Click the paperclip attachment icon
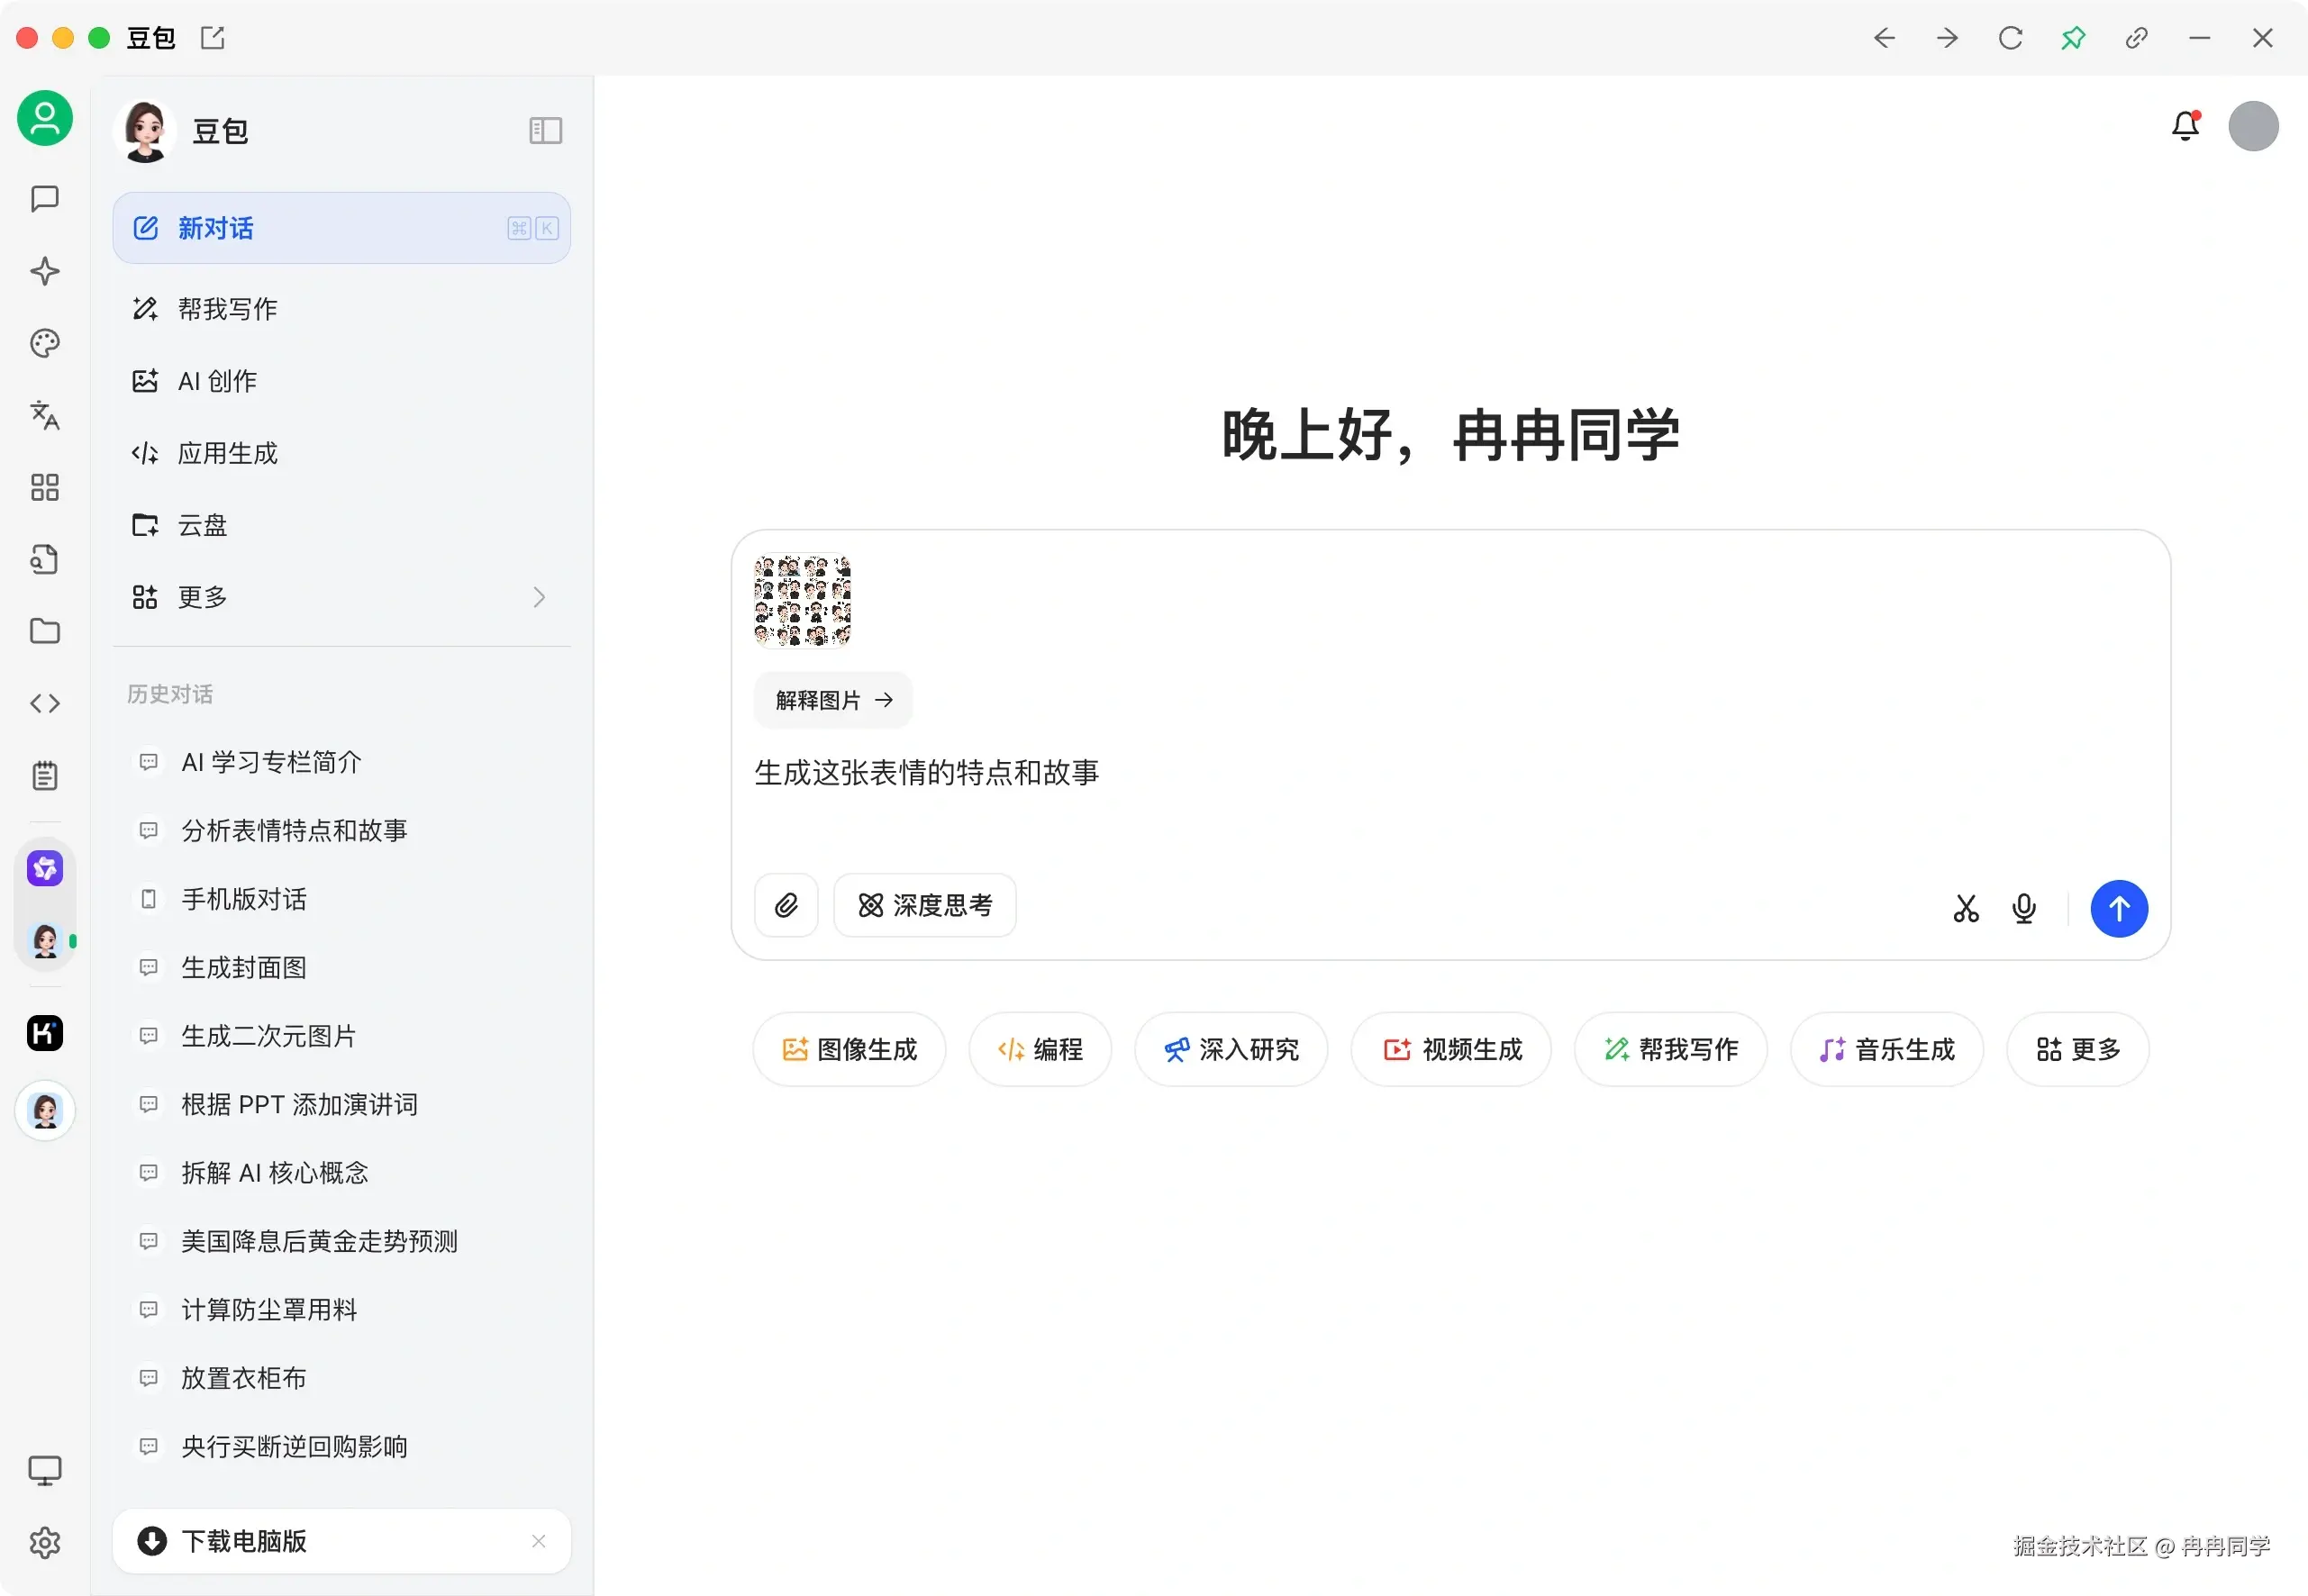2308x1596 pixels. coord(786,906)
